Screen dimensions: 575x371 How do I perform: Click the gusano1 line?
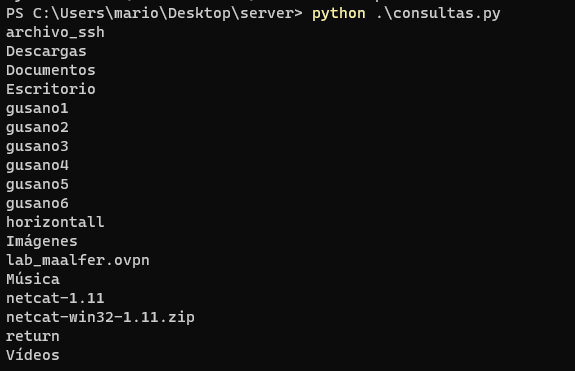click(37, 109)
